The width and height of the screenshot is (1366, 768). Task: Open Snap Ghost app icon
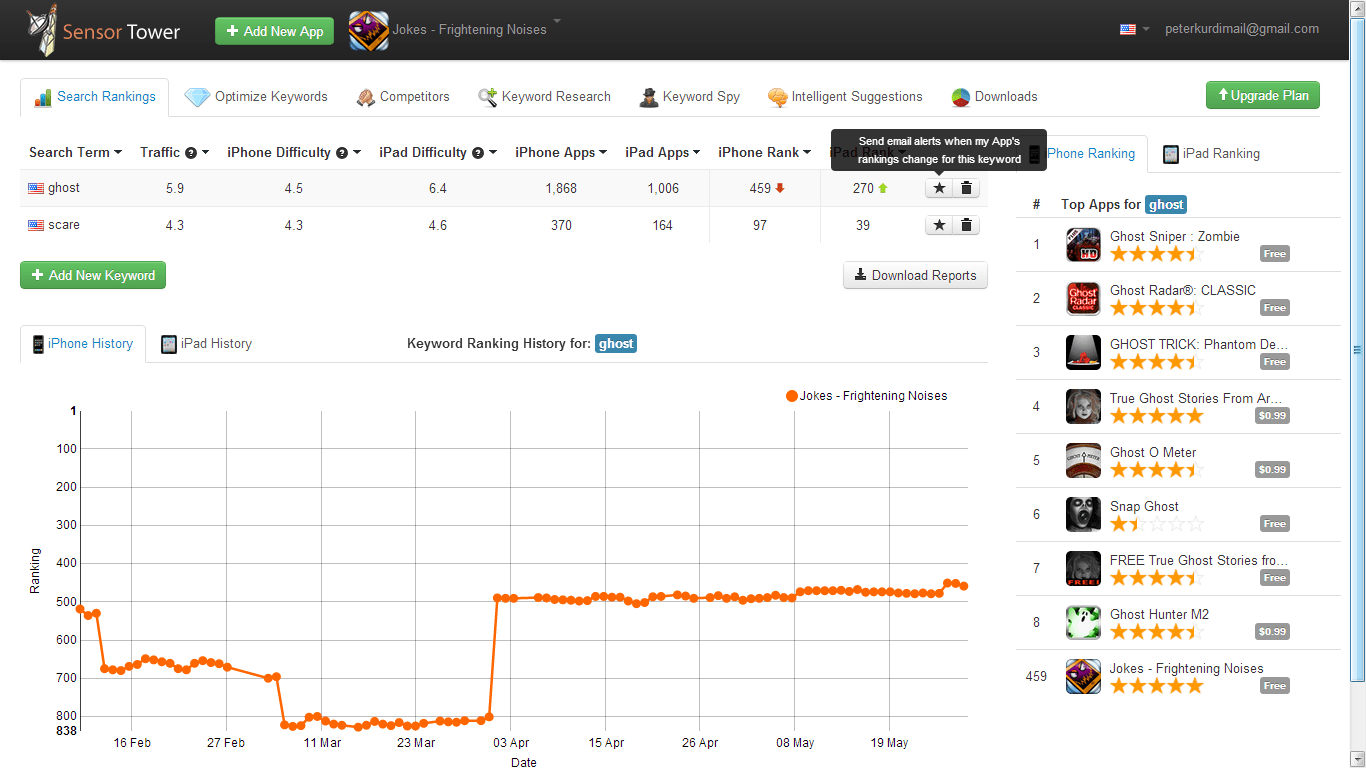(1083, 515)
